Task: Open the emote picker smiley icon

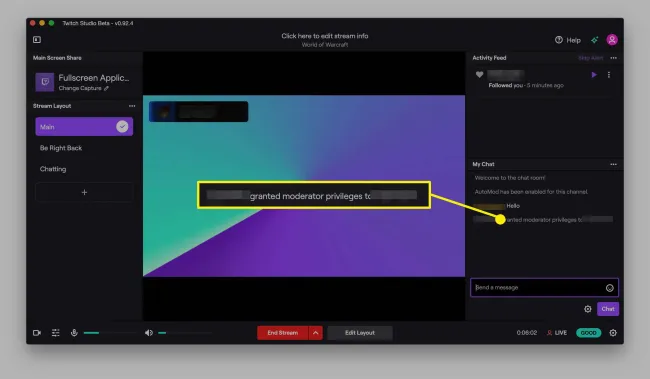Action: click(609, 288)
